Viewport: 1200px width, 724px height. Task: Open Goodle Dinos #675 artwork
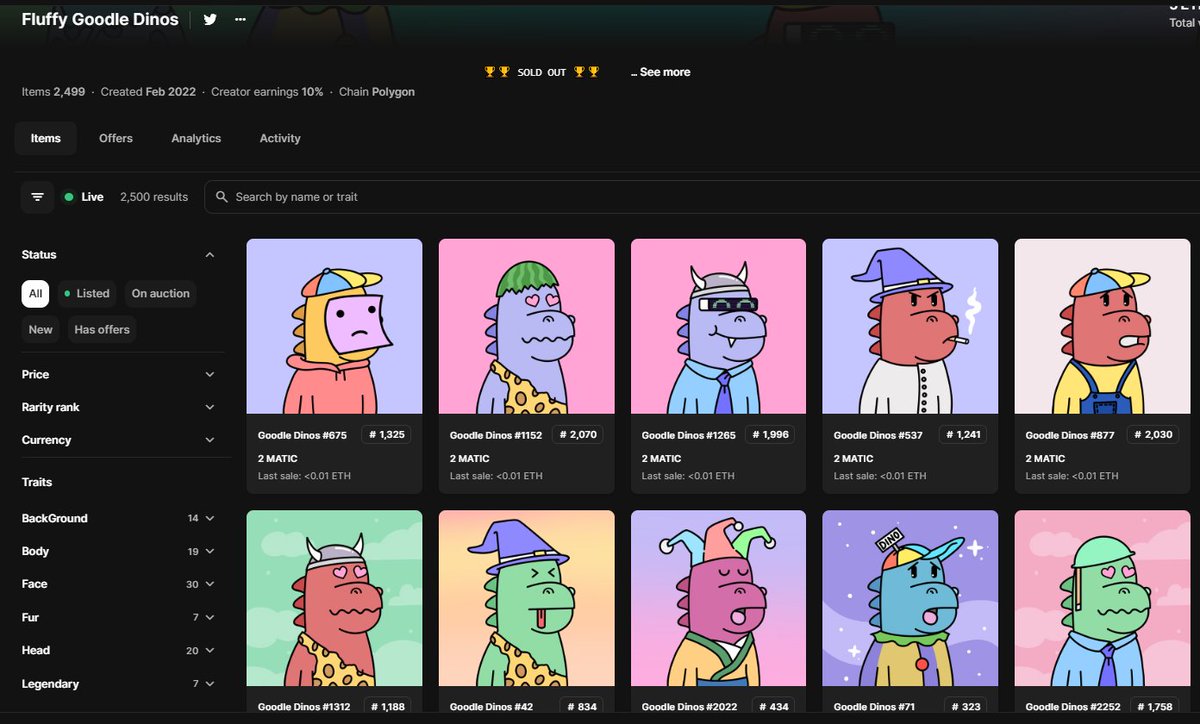[x=334, y=326]
